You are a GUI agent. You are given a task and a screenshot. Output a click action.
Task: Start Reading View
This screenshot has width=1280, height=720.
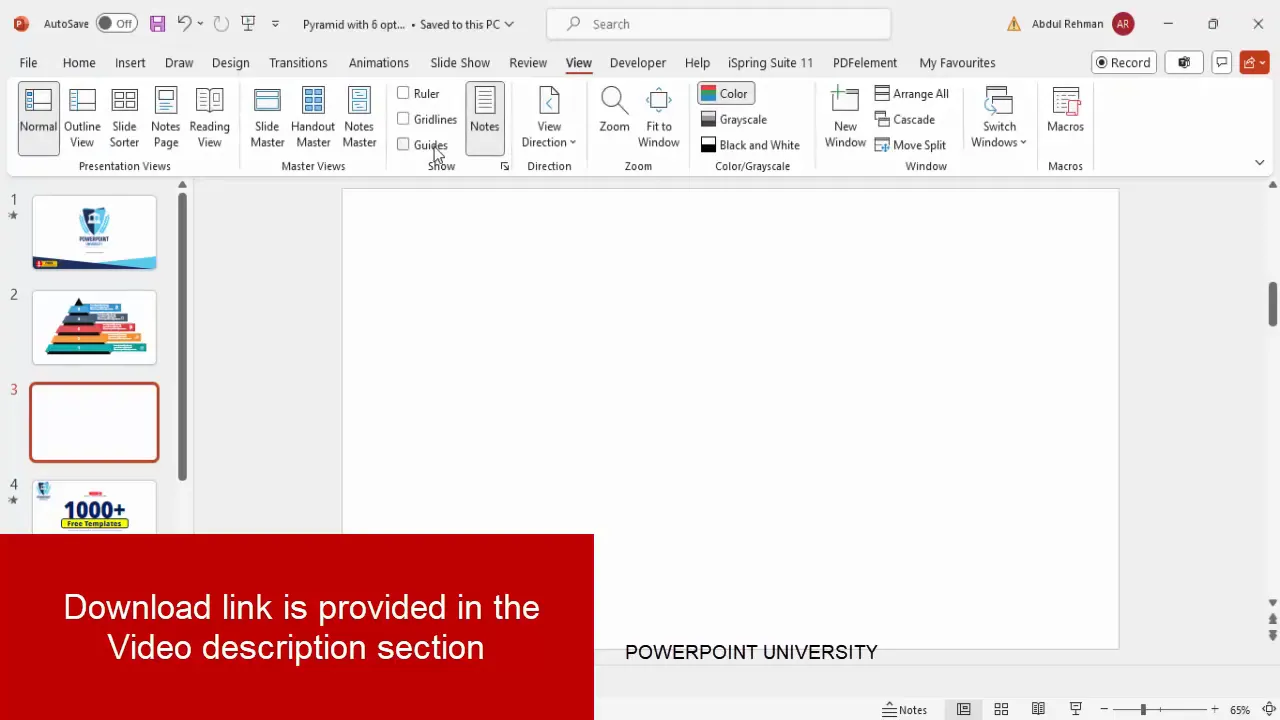pos(209,118)
